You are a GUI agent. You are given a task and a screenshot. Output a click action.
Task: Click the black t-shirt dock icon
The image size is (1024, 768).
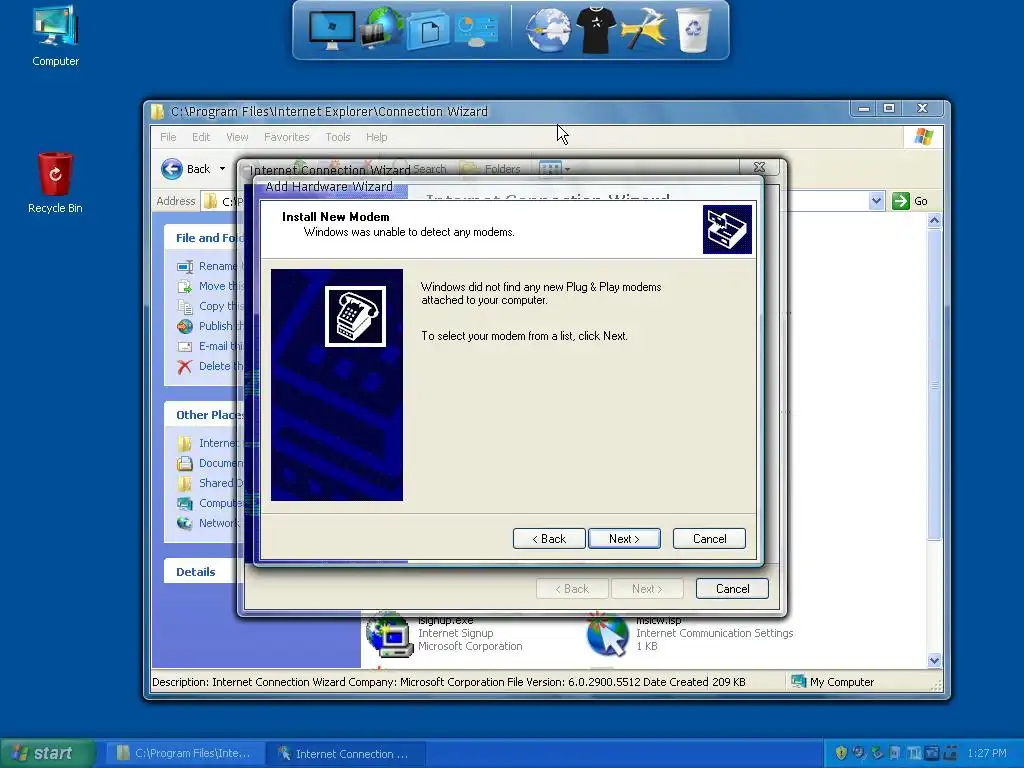[x=596, y=30]
